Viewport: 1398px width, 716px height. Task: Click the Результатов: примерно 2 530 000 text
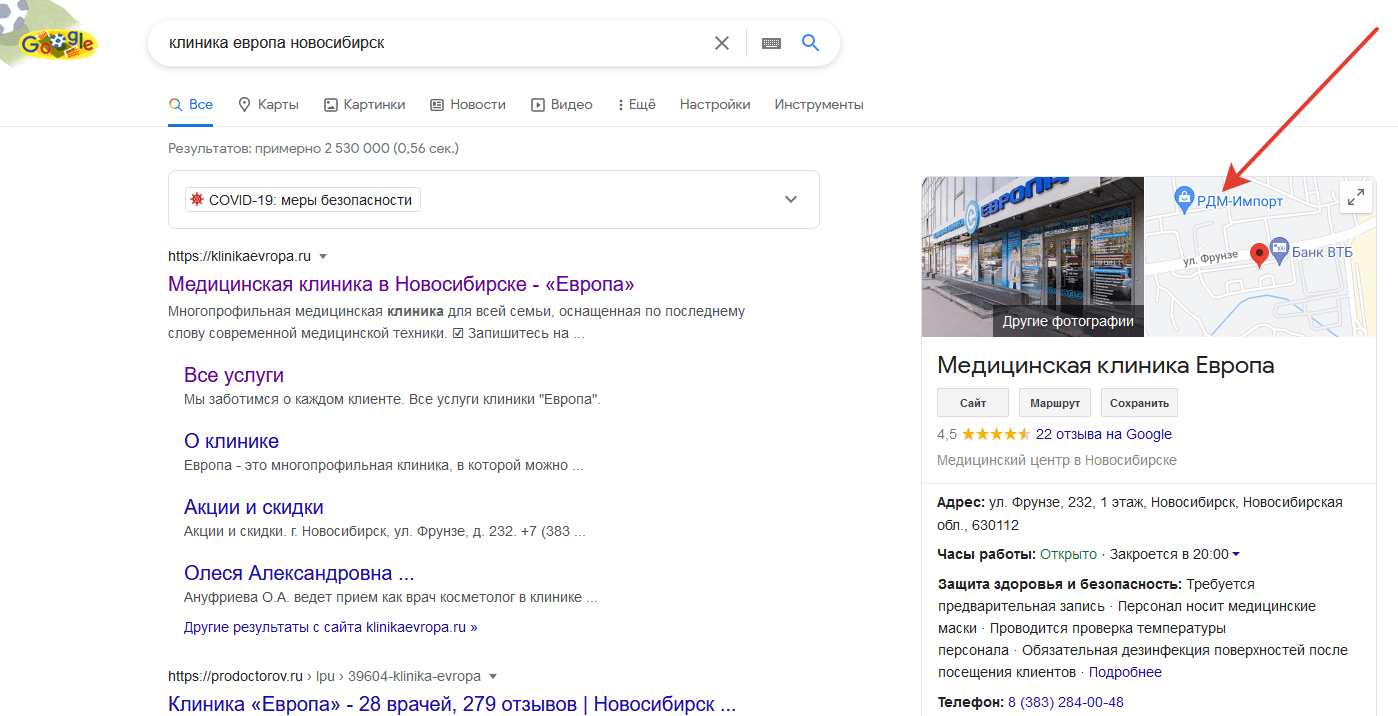(x=313, y=148)
